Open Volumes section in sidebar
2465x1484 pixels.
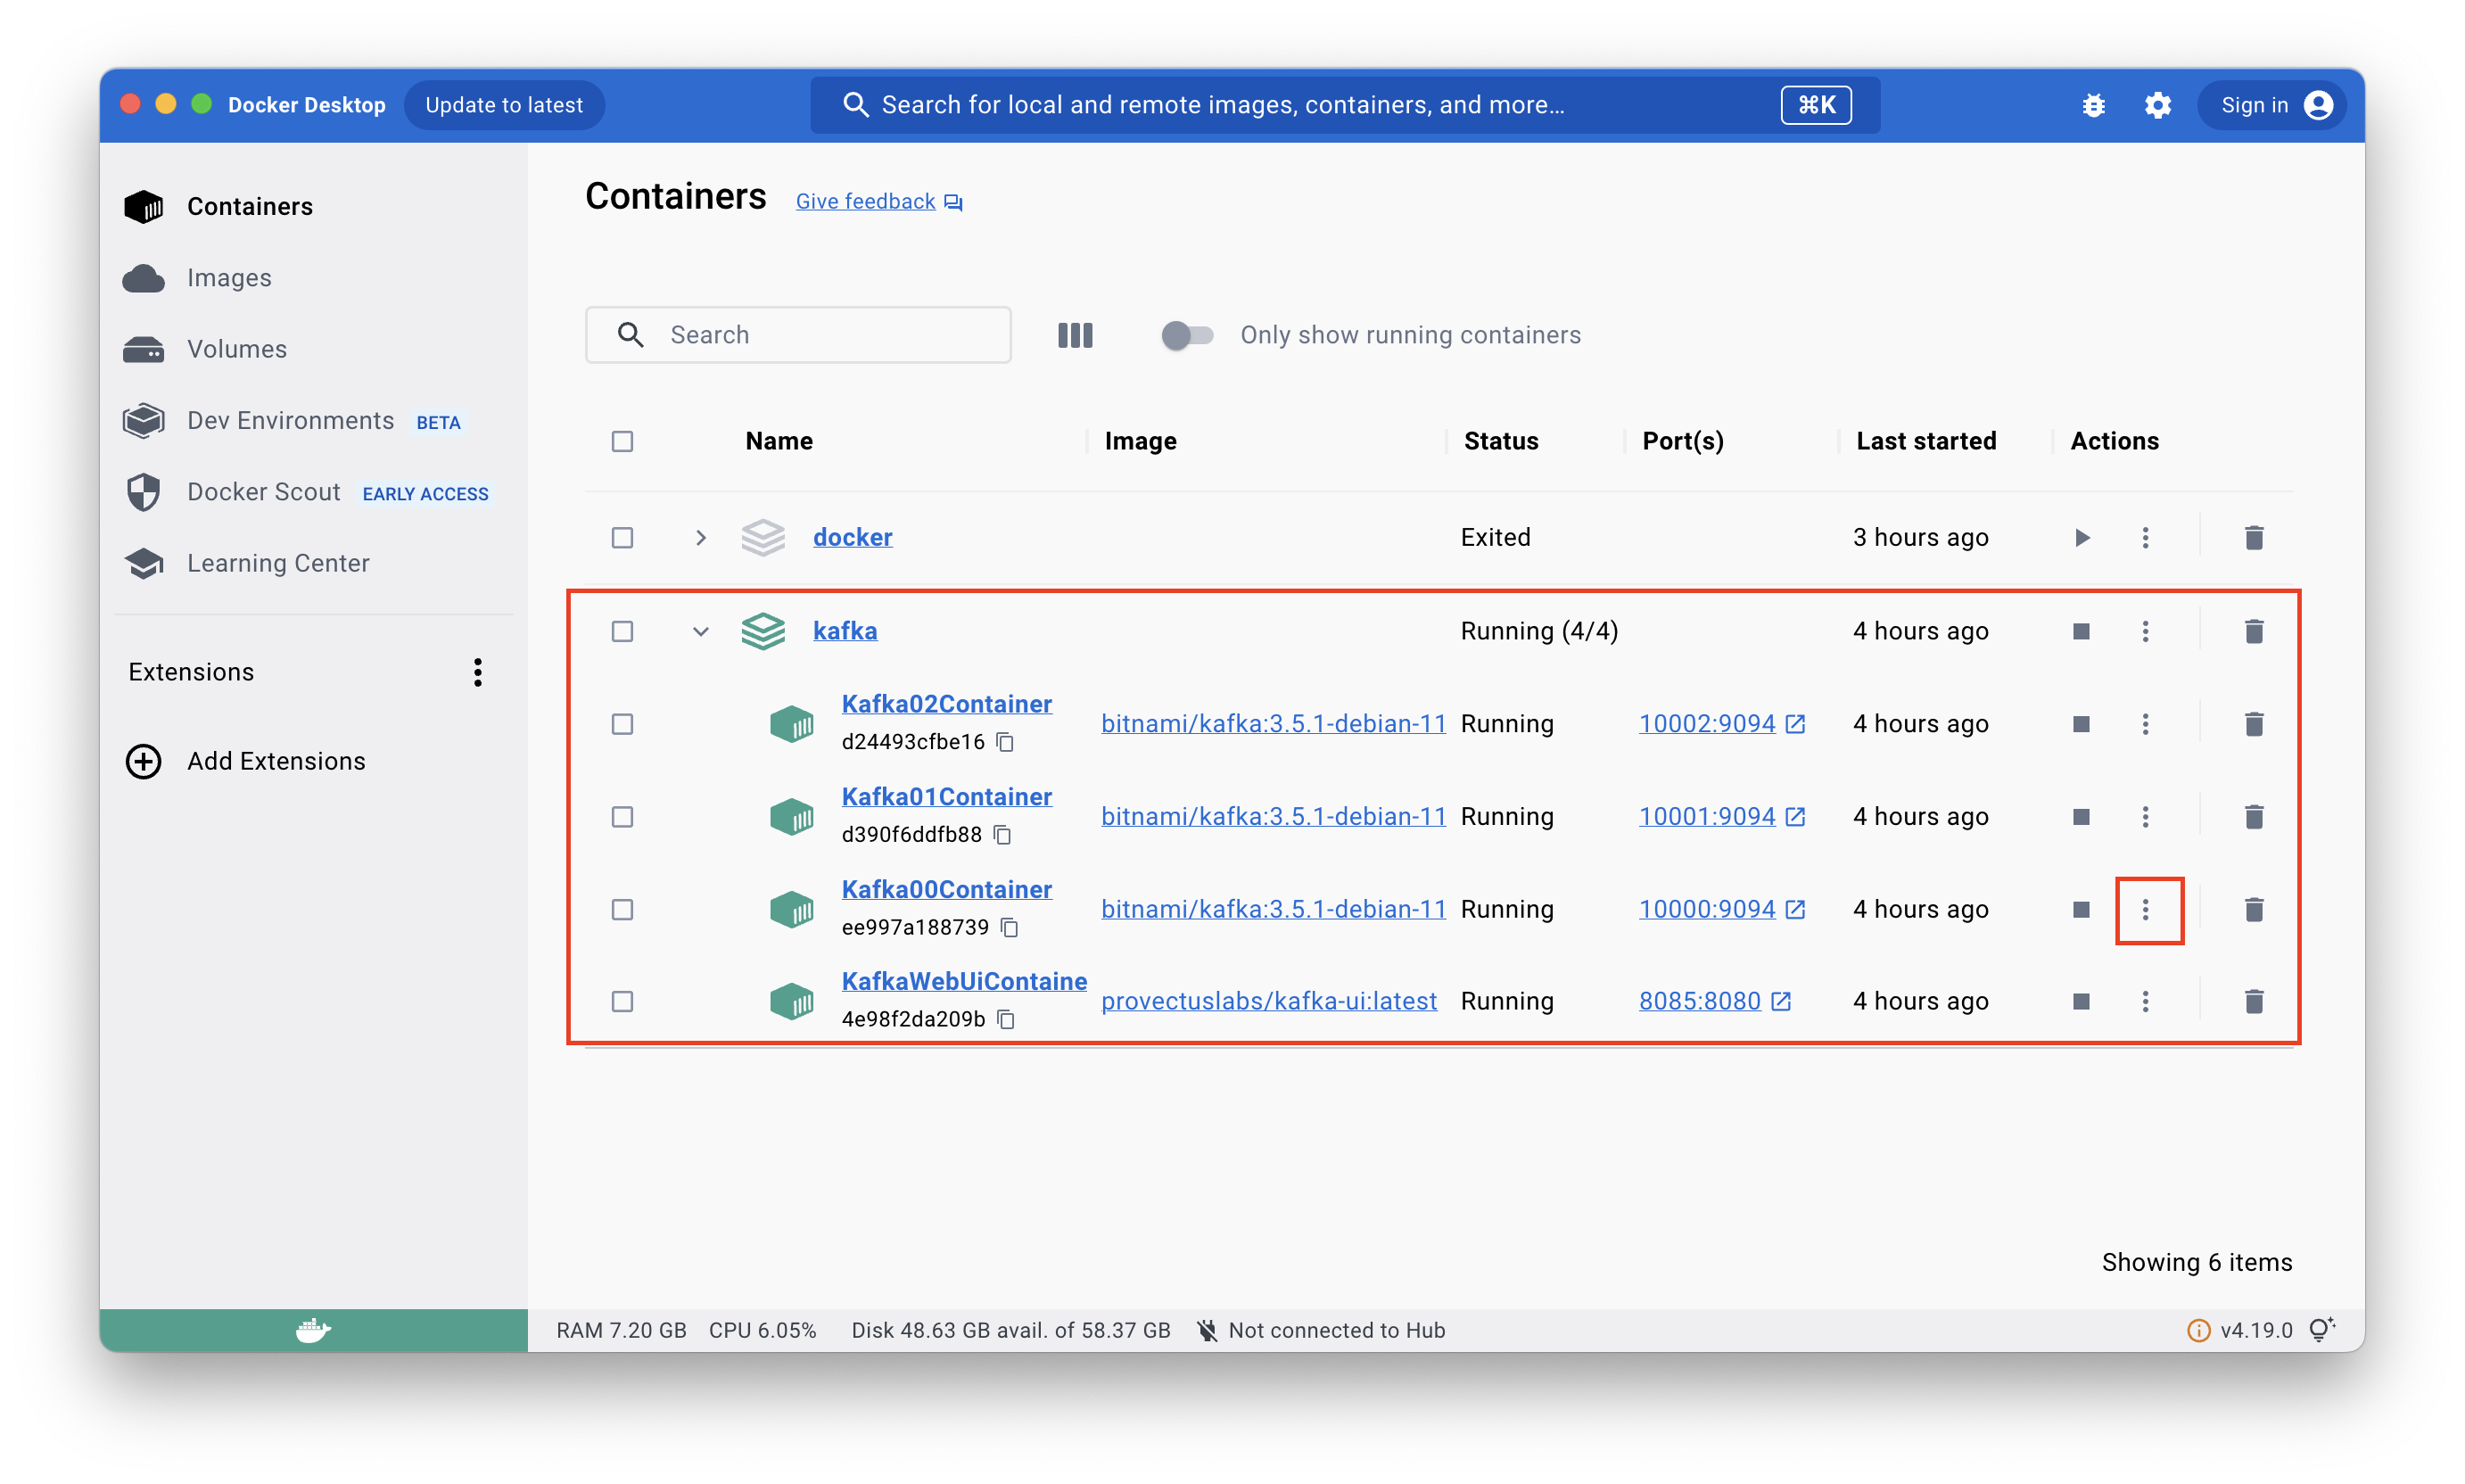click(237, 349)
